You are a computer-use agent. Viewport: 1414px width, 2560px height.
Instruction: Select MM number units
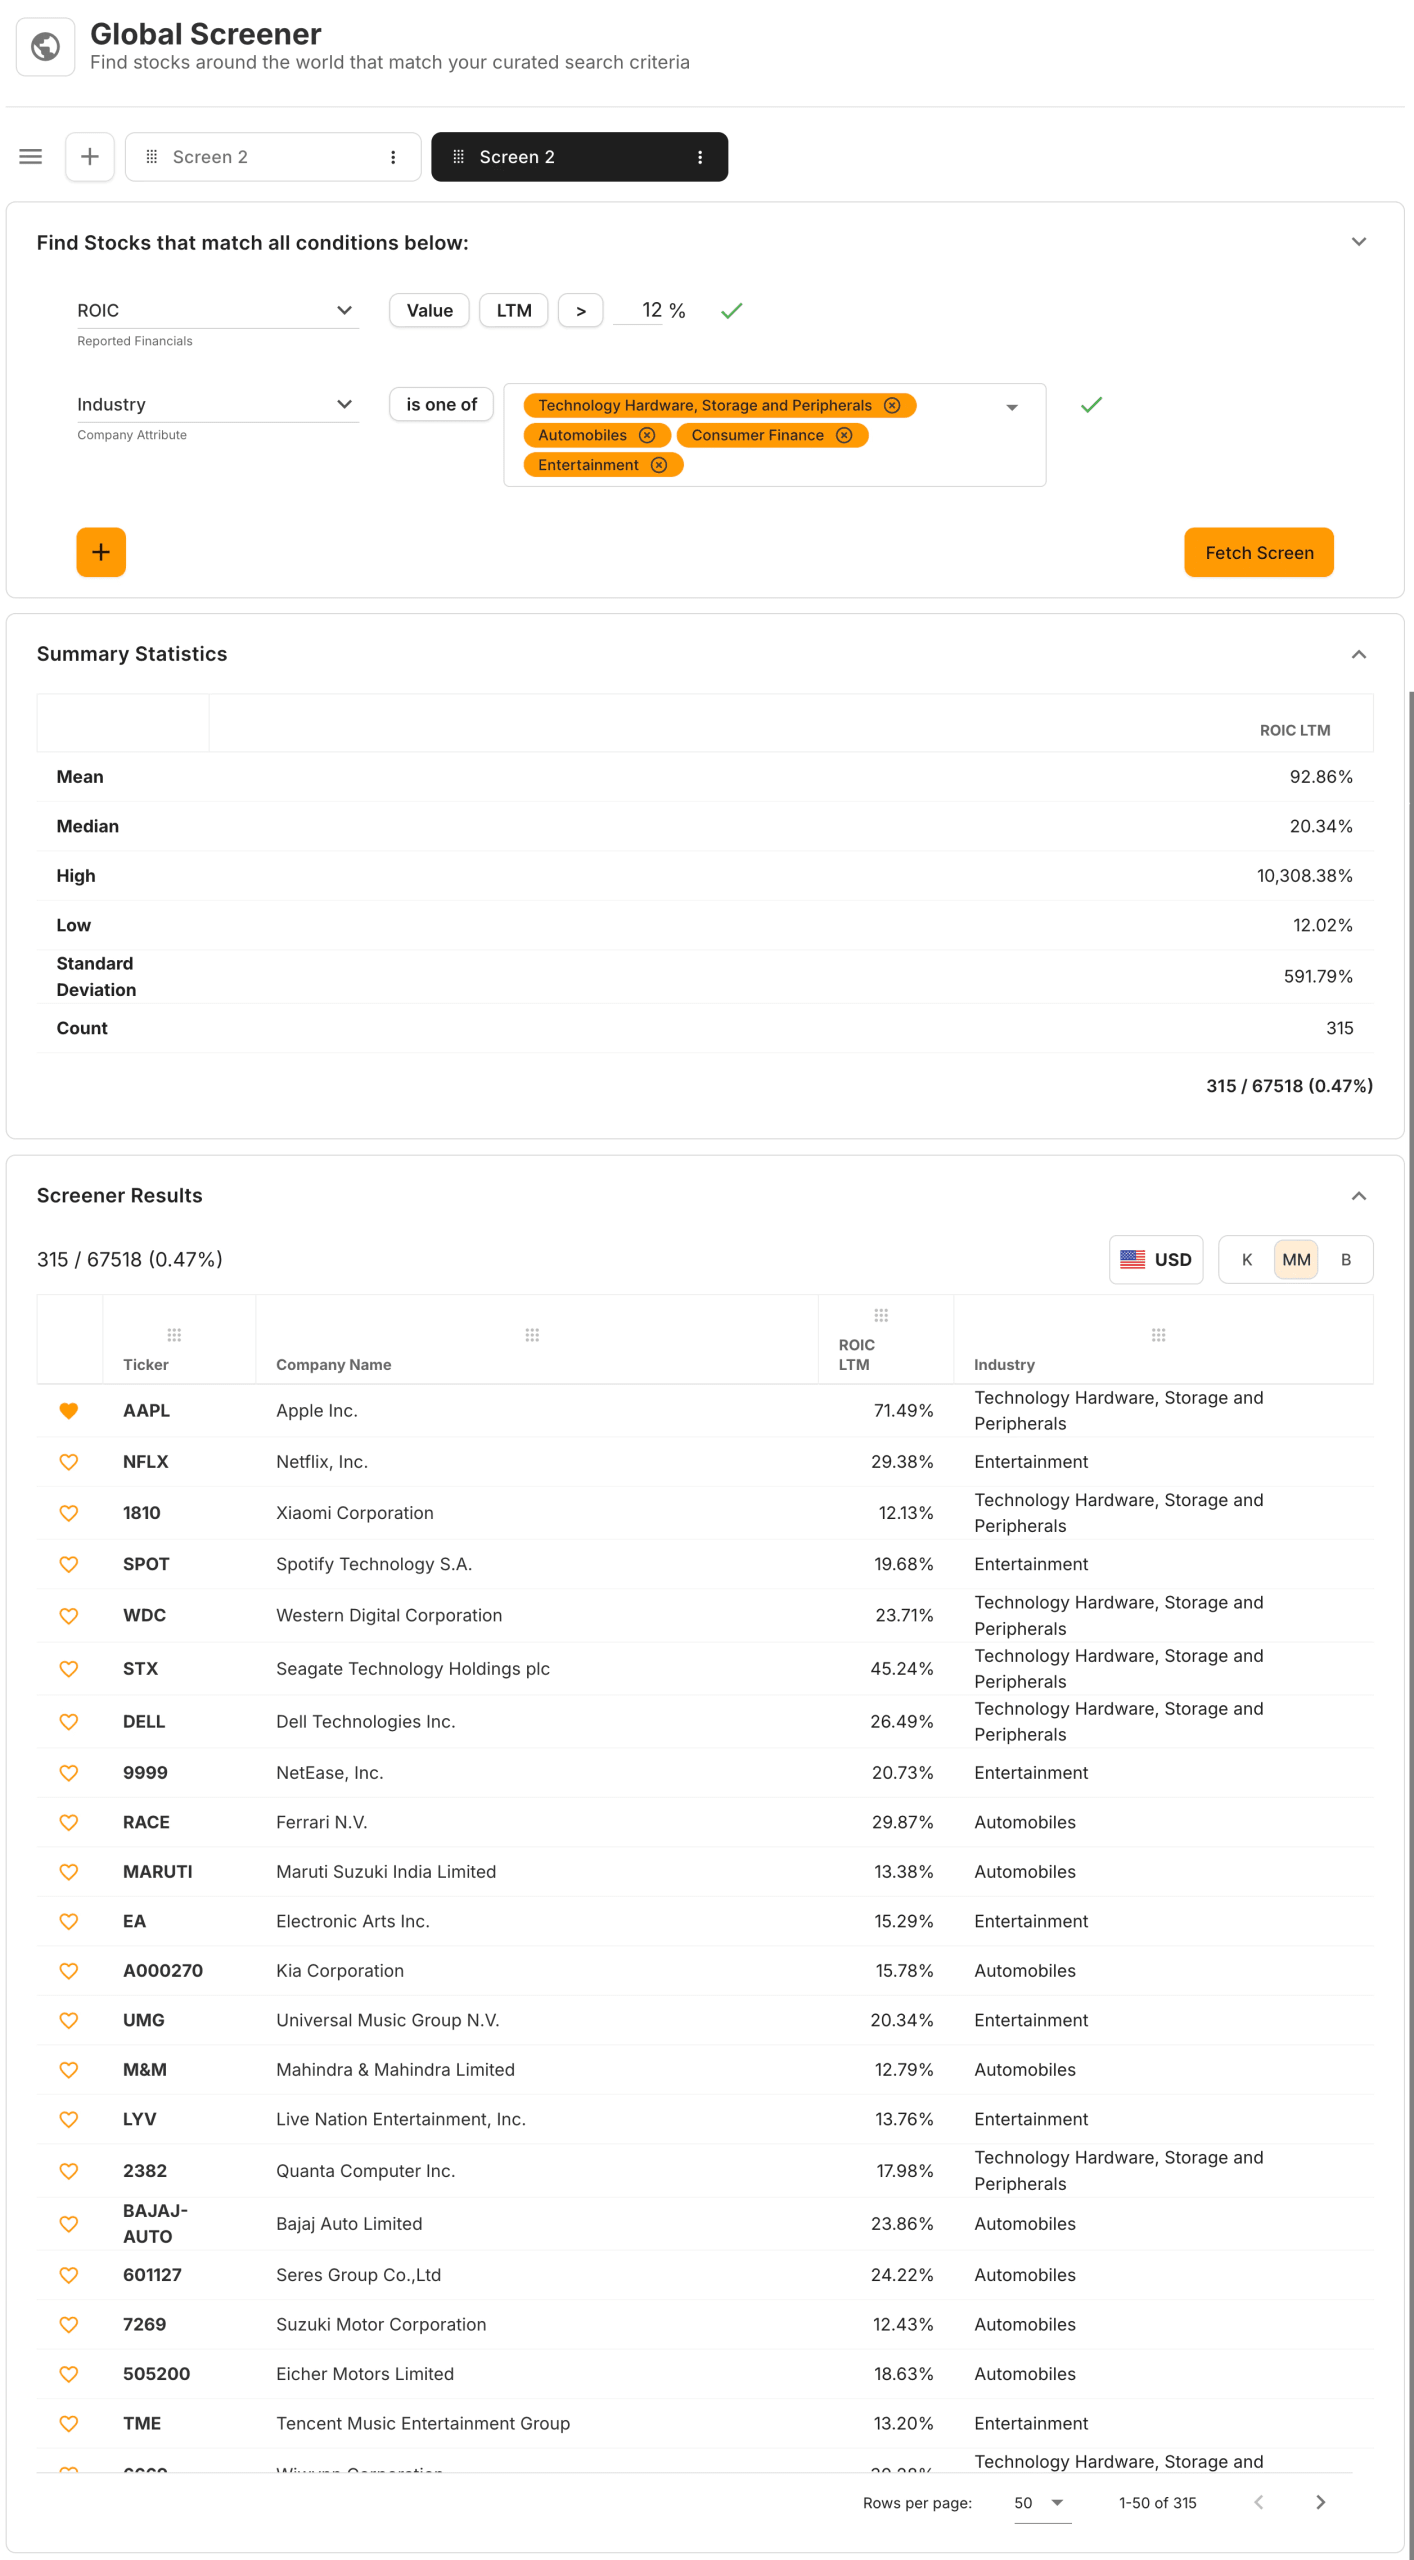[x=1296, y=1260]
